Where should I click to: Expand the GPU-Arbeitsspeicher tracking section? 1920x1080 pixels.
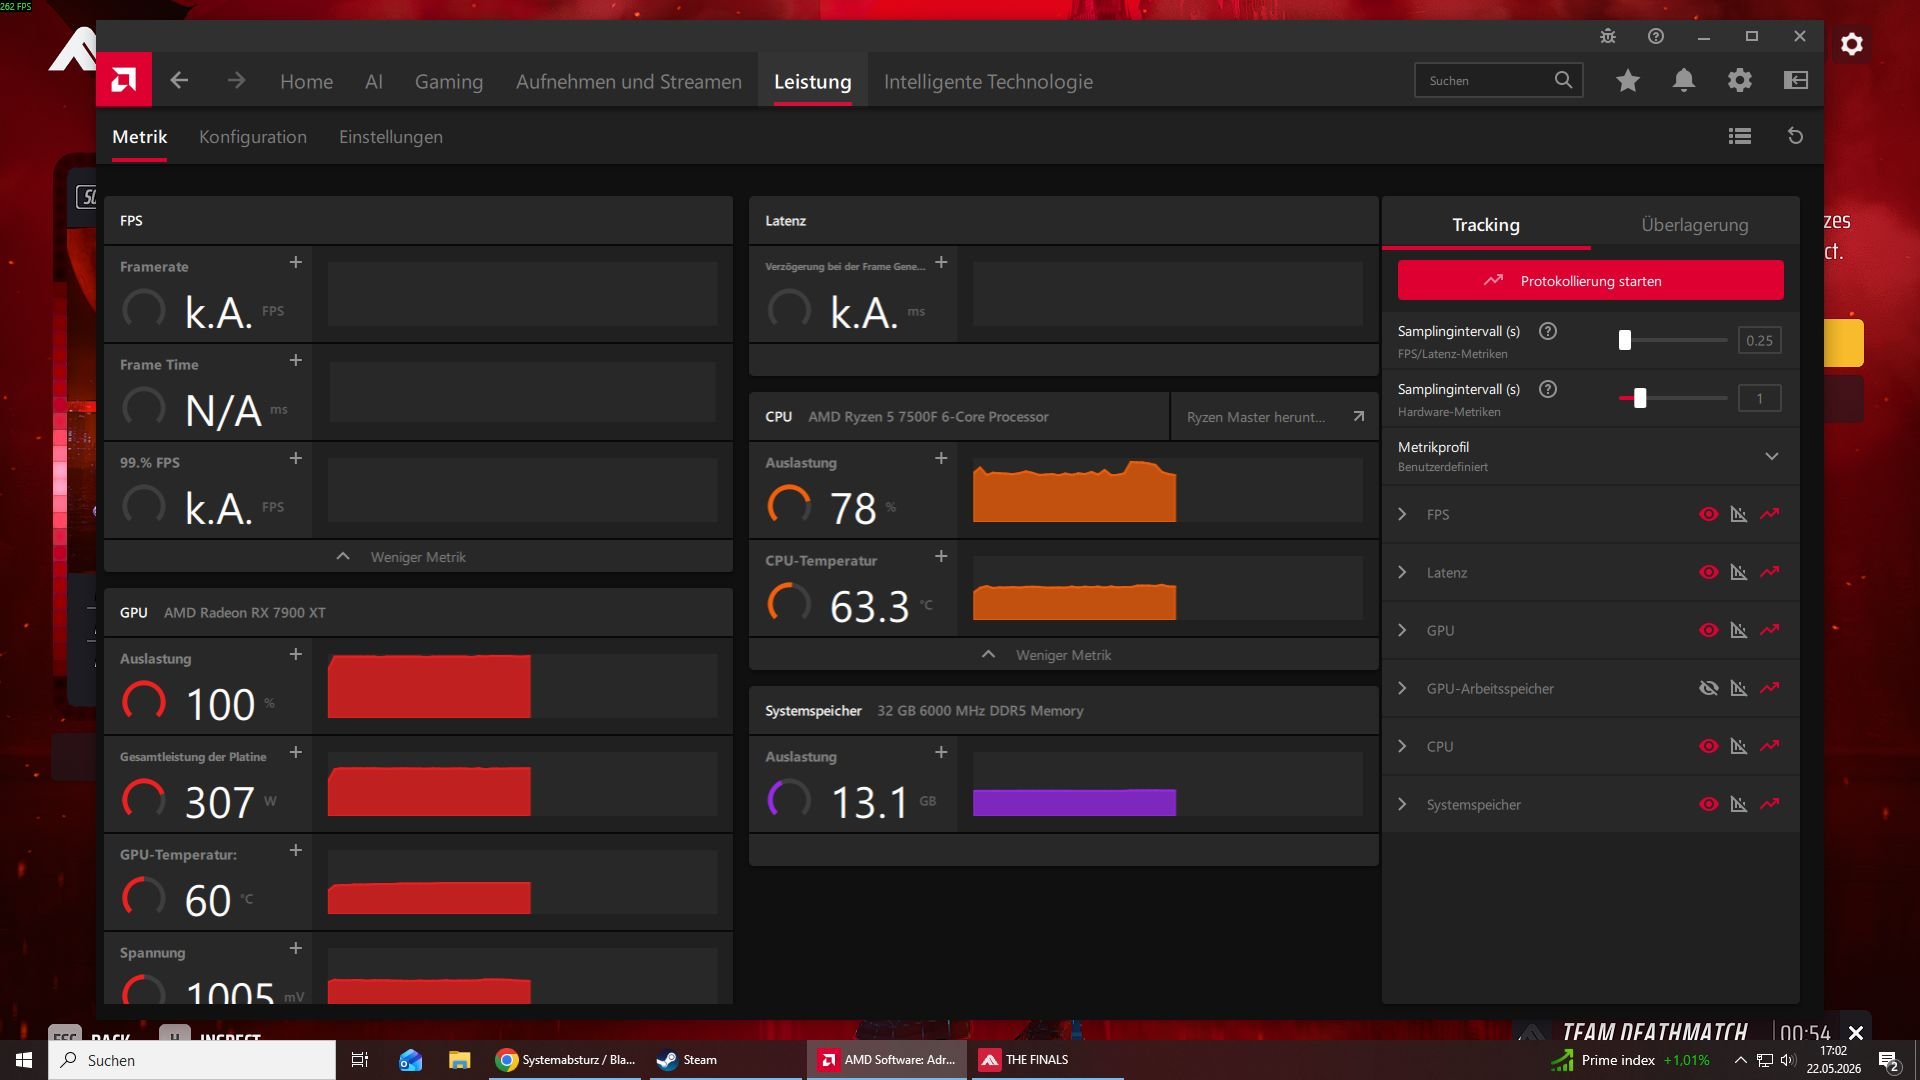point(1402,688)
